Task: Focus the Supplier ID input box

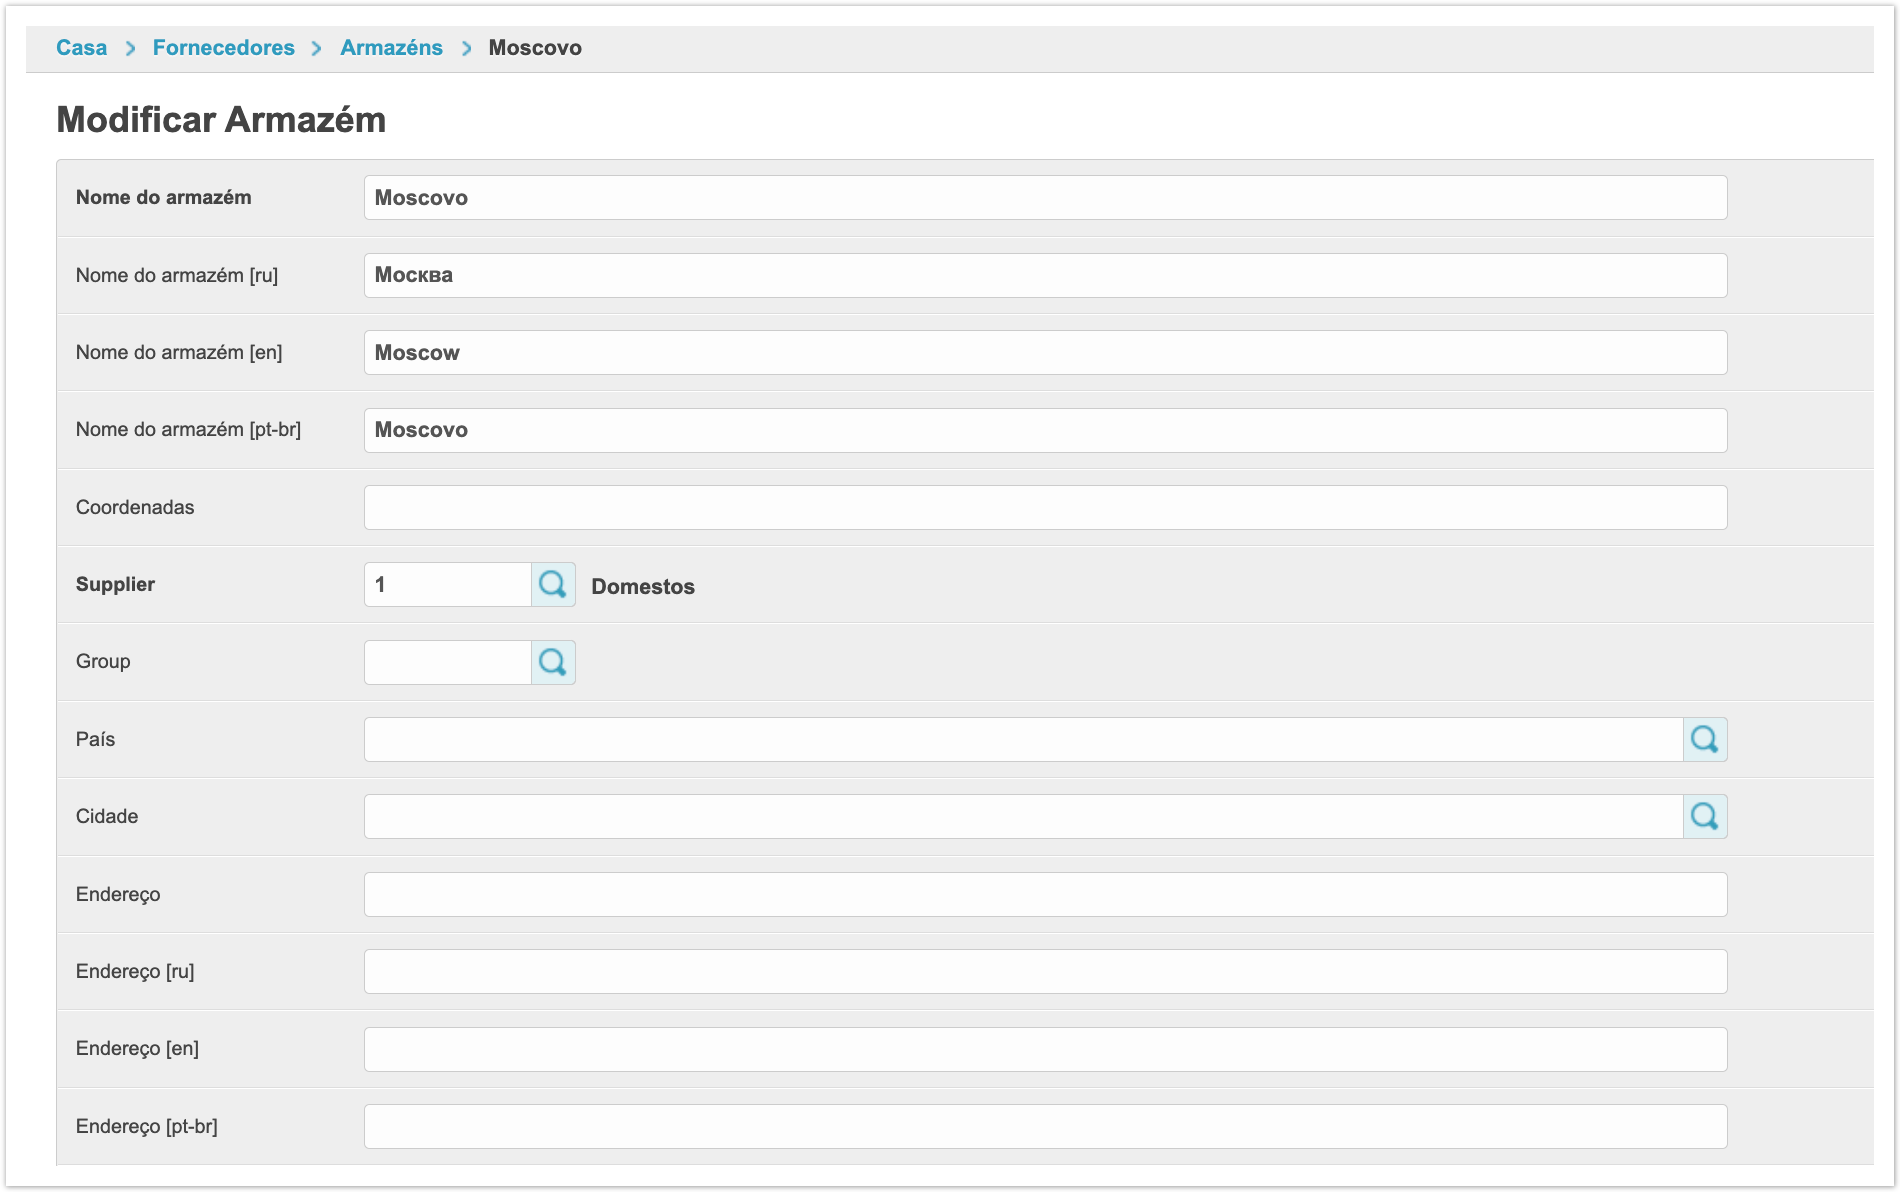Action: click(447, 585)
